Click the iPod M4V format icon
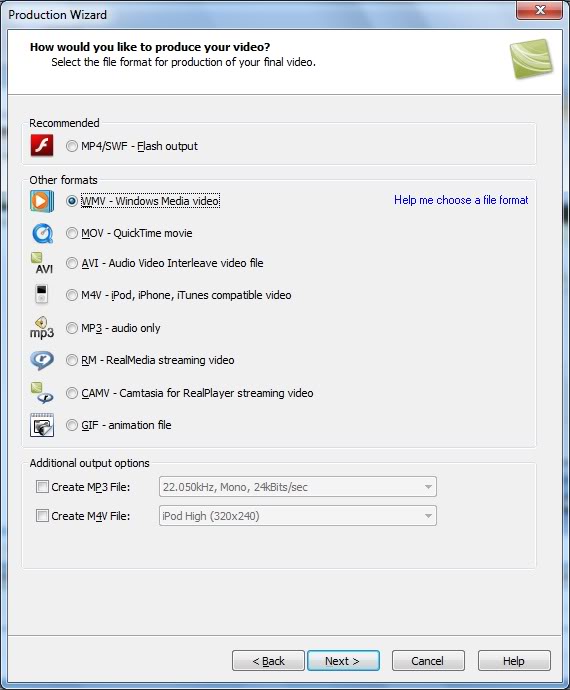This screenshot has height=690, width=570. (41, 294)
